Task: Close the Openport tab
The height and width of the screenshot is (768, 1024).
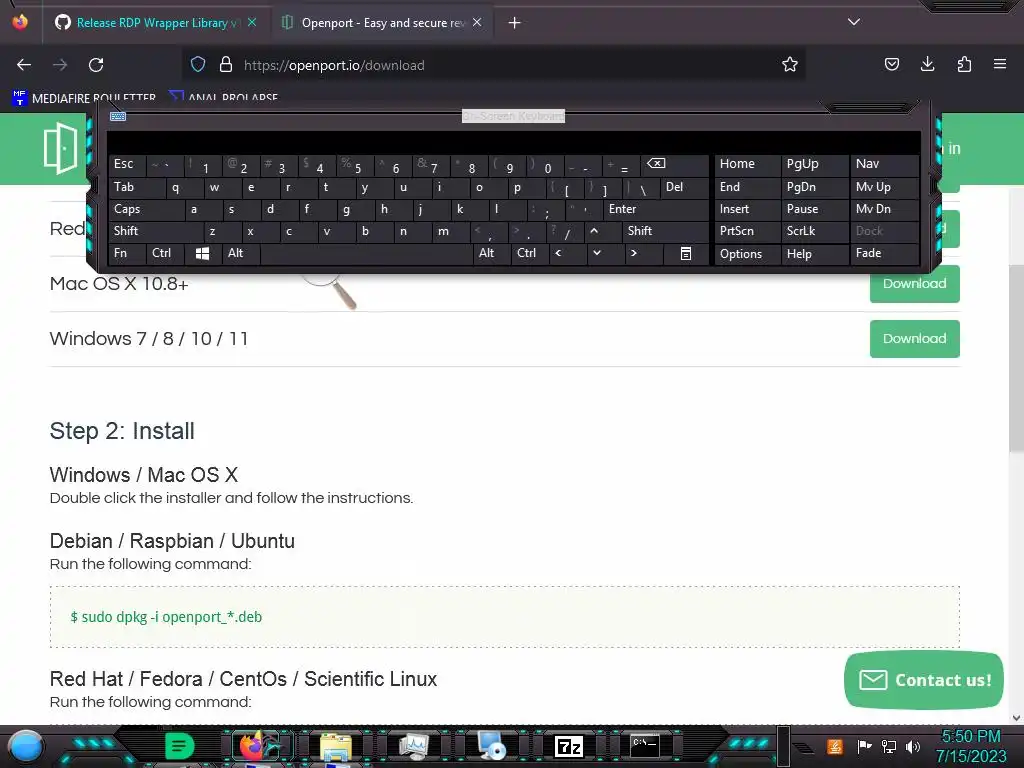Action: click(x=477, y=23)
